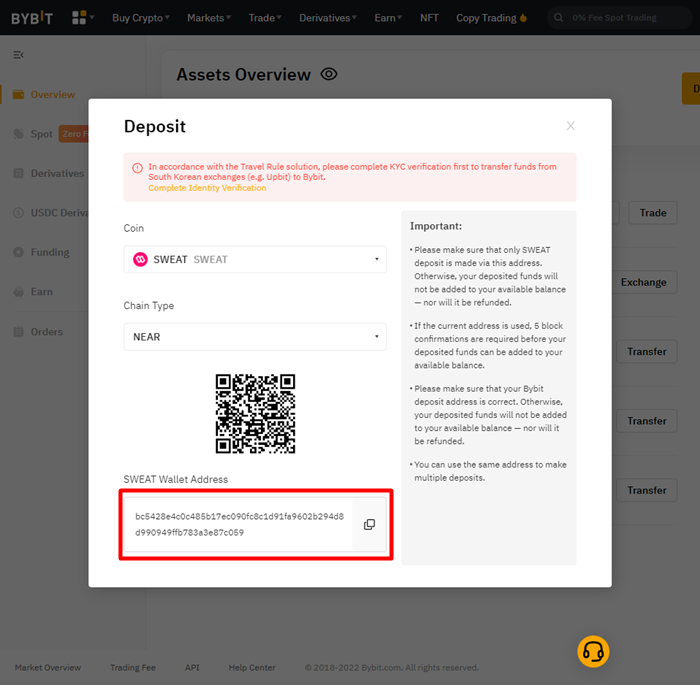Close the Deposit dialog
Image resolution: width=700 pixels, height=685 pixels.
click(571, 126)
